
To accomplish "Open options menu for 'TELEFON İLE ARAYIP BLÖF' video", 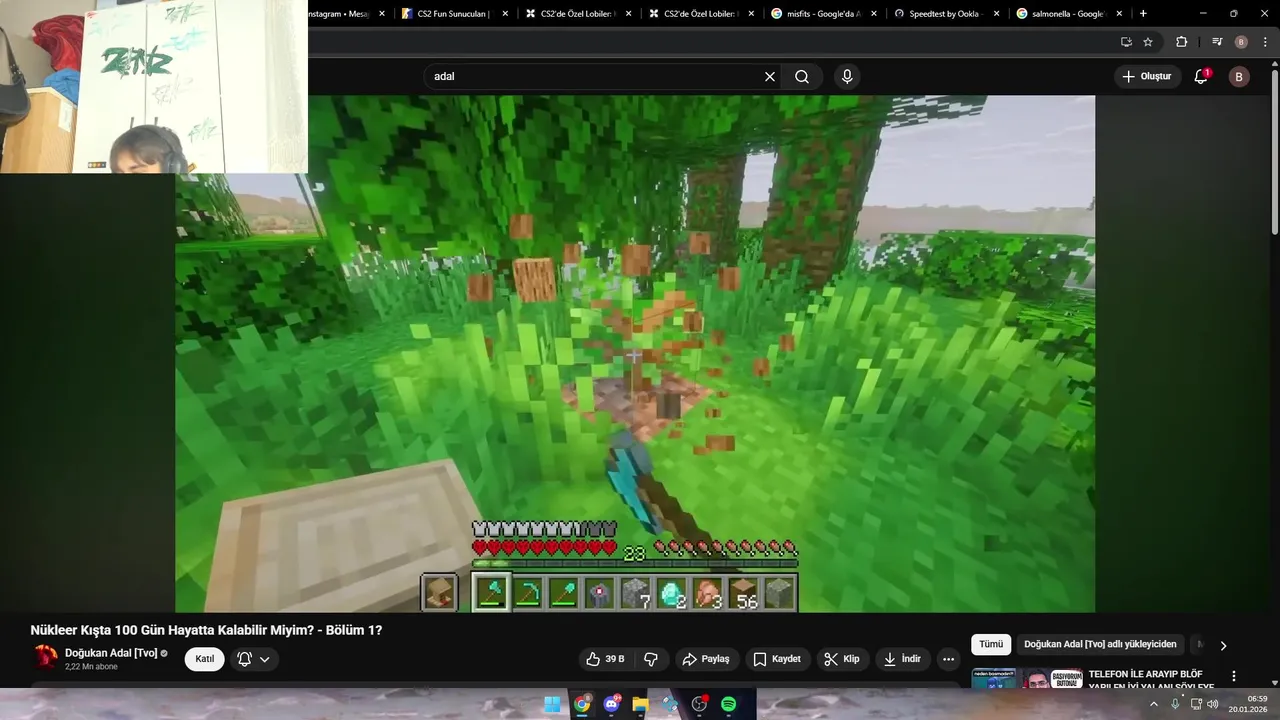I will tap(1234, 676).
